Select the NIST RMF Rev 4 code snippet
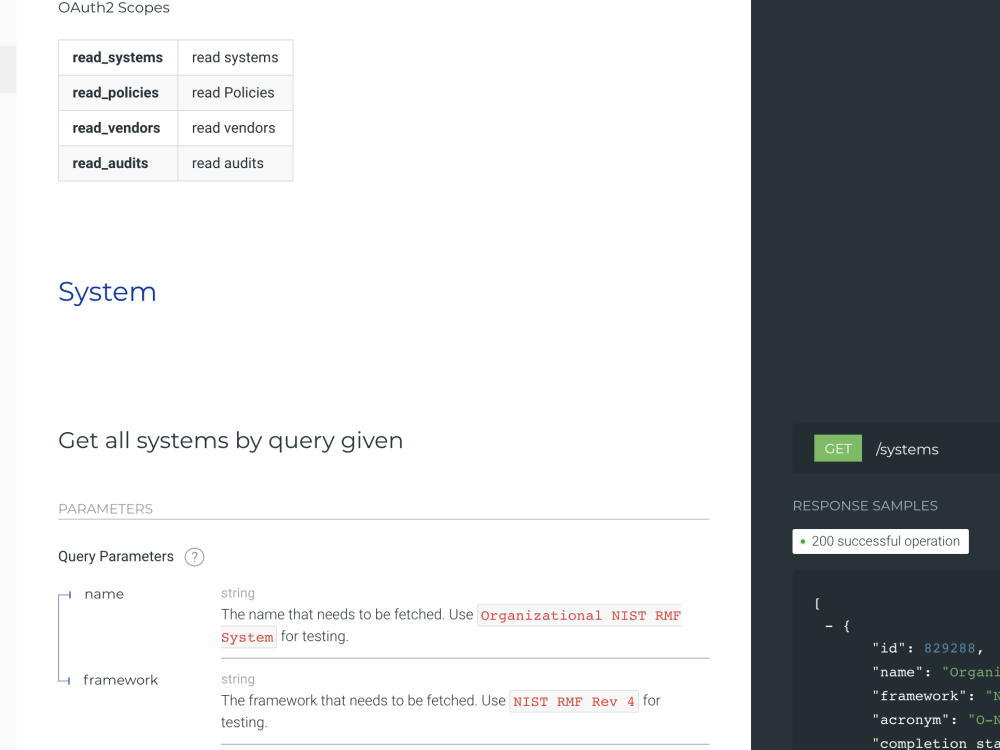The width and height of the screenshot is (1000, 750). pyautogui.click(x=573, y=701)
